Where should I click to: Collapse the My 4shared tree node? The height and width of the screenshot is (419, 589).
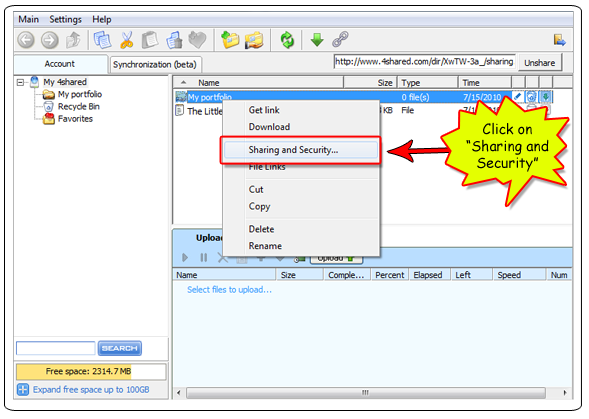tap(21, 82)
